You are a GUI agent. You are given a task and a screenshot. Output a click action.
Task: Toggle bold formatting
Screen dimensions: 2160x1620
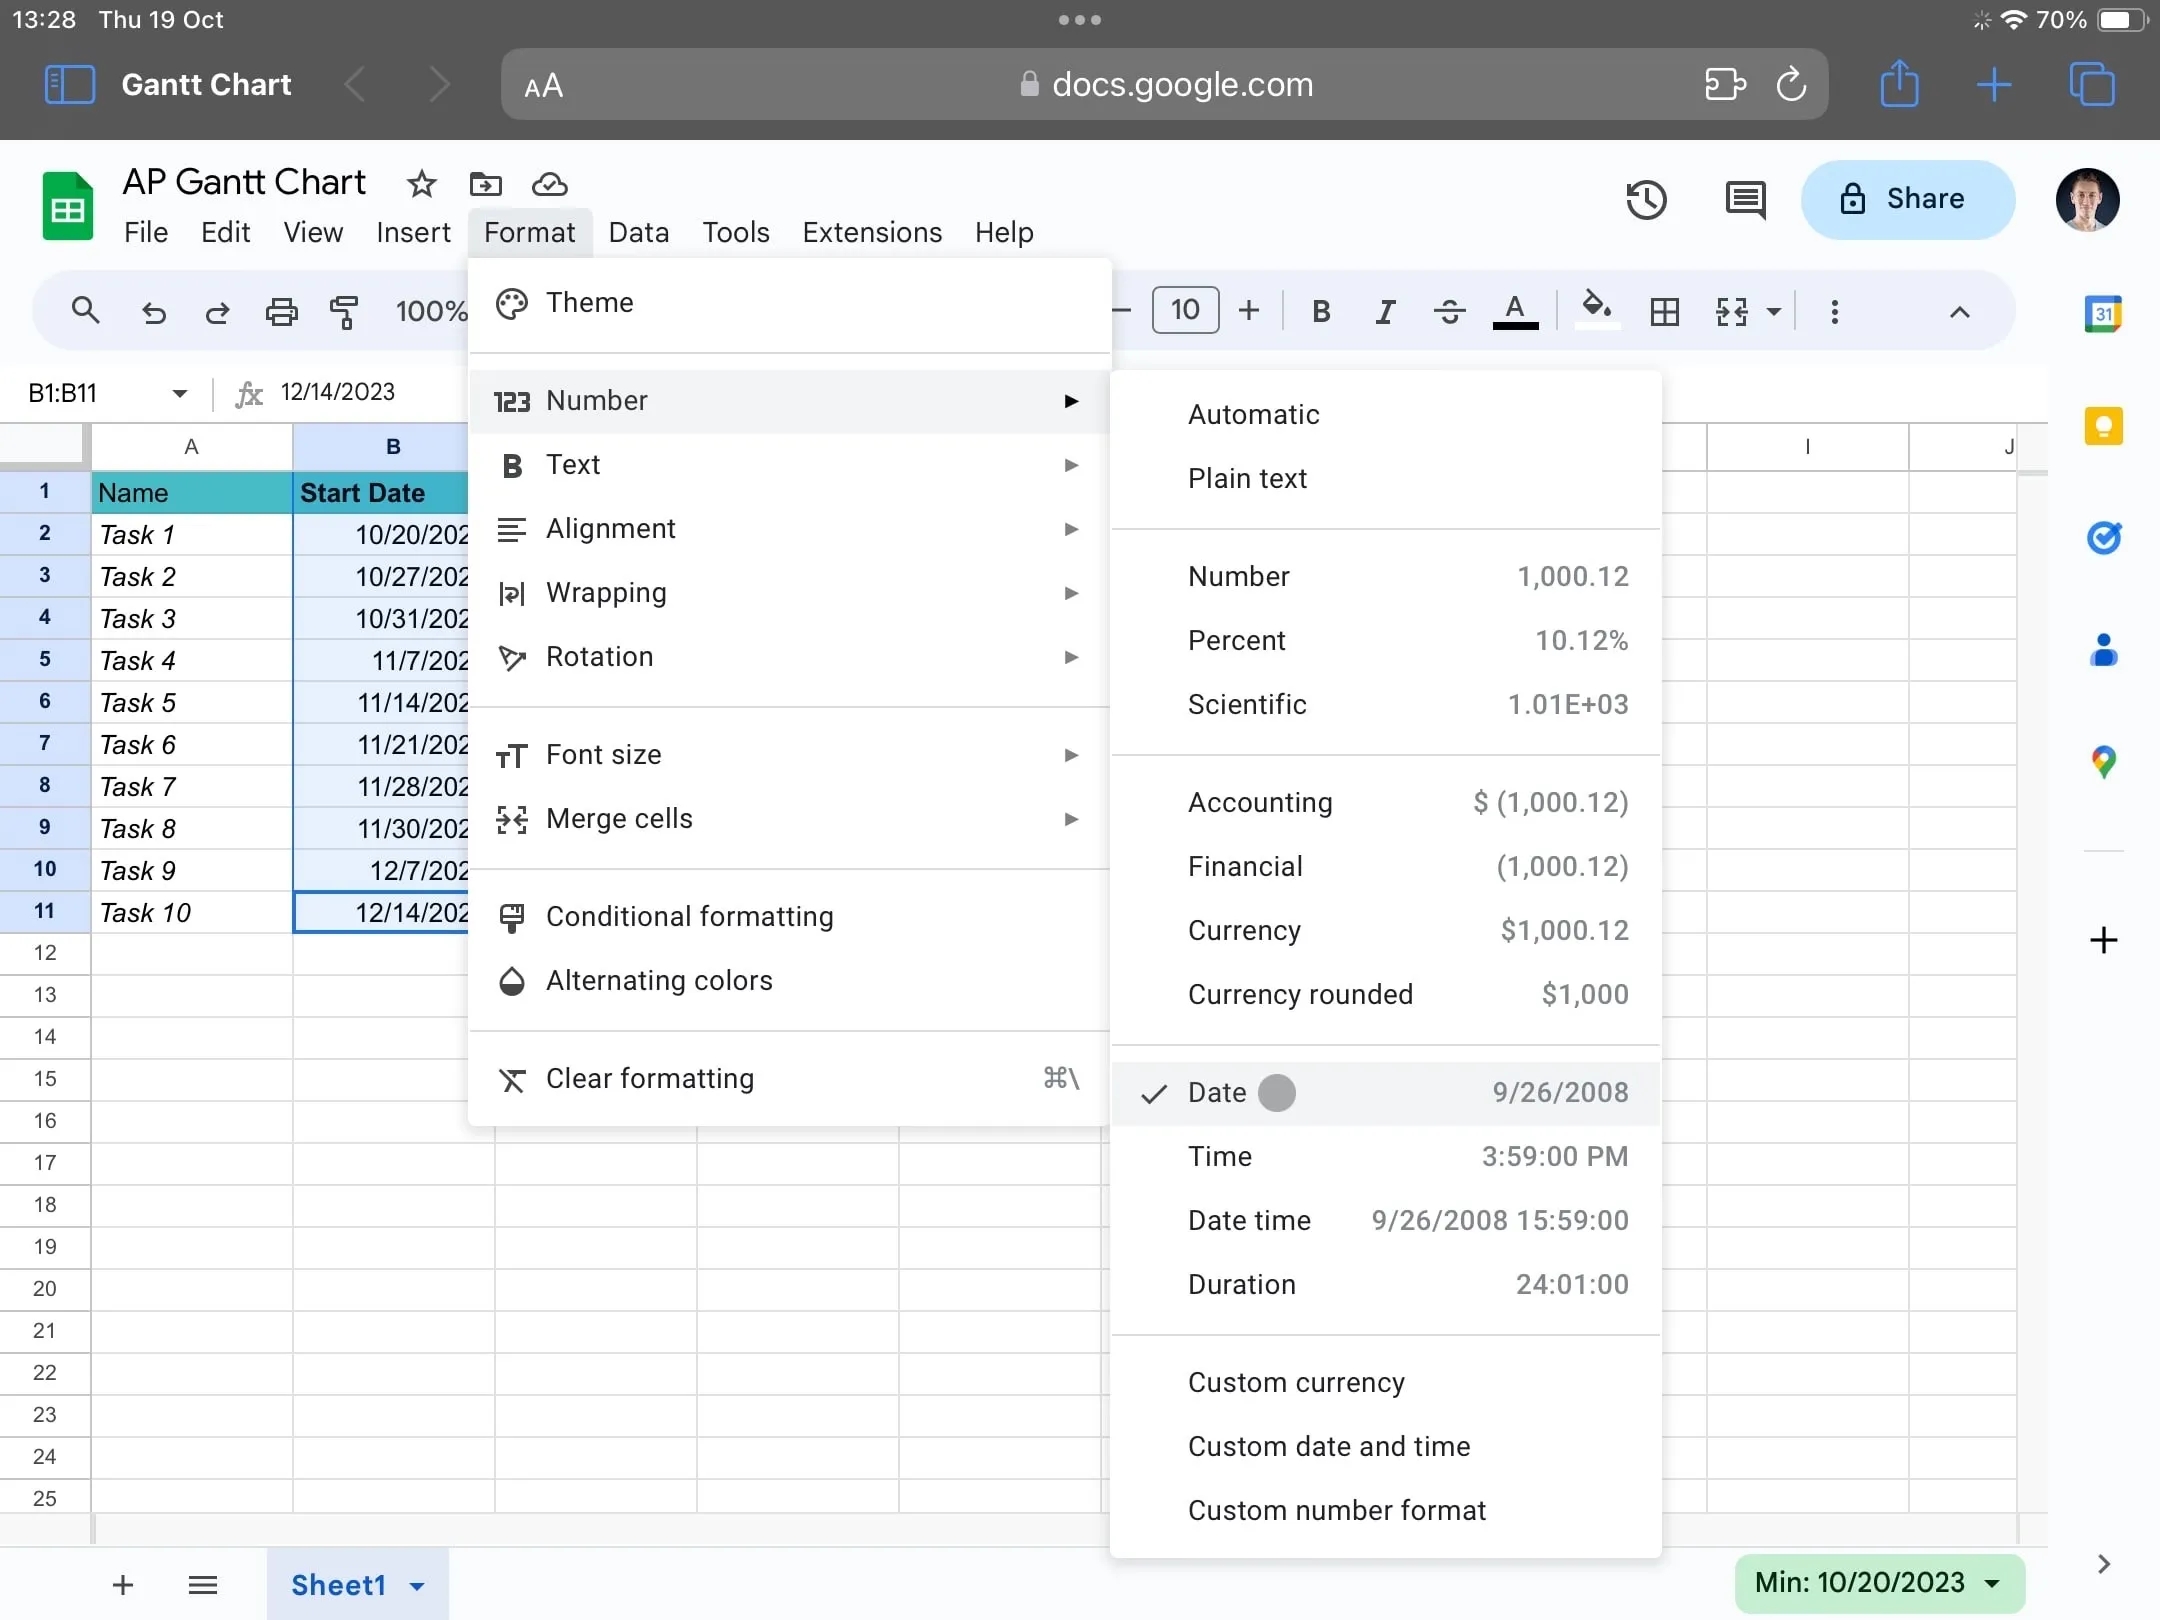click(1320, 312)
